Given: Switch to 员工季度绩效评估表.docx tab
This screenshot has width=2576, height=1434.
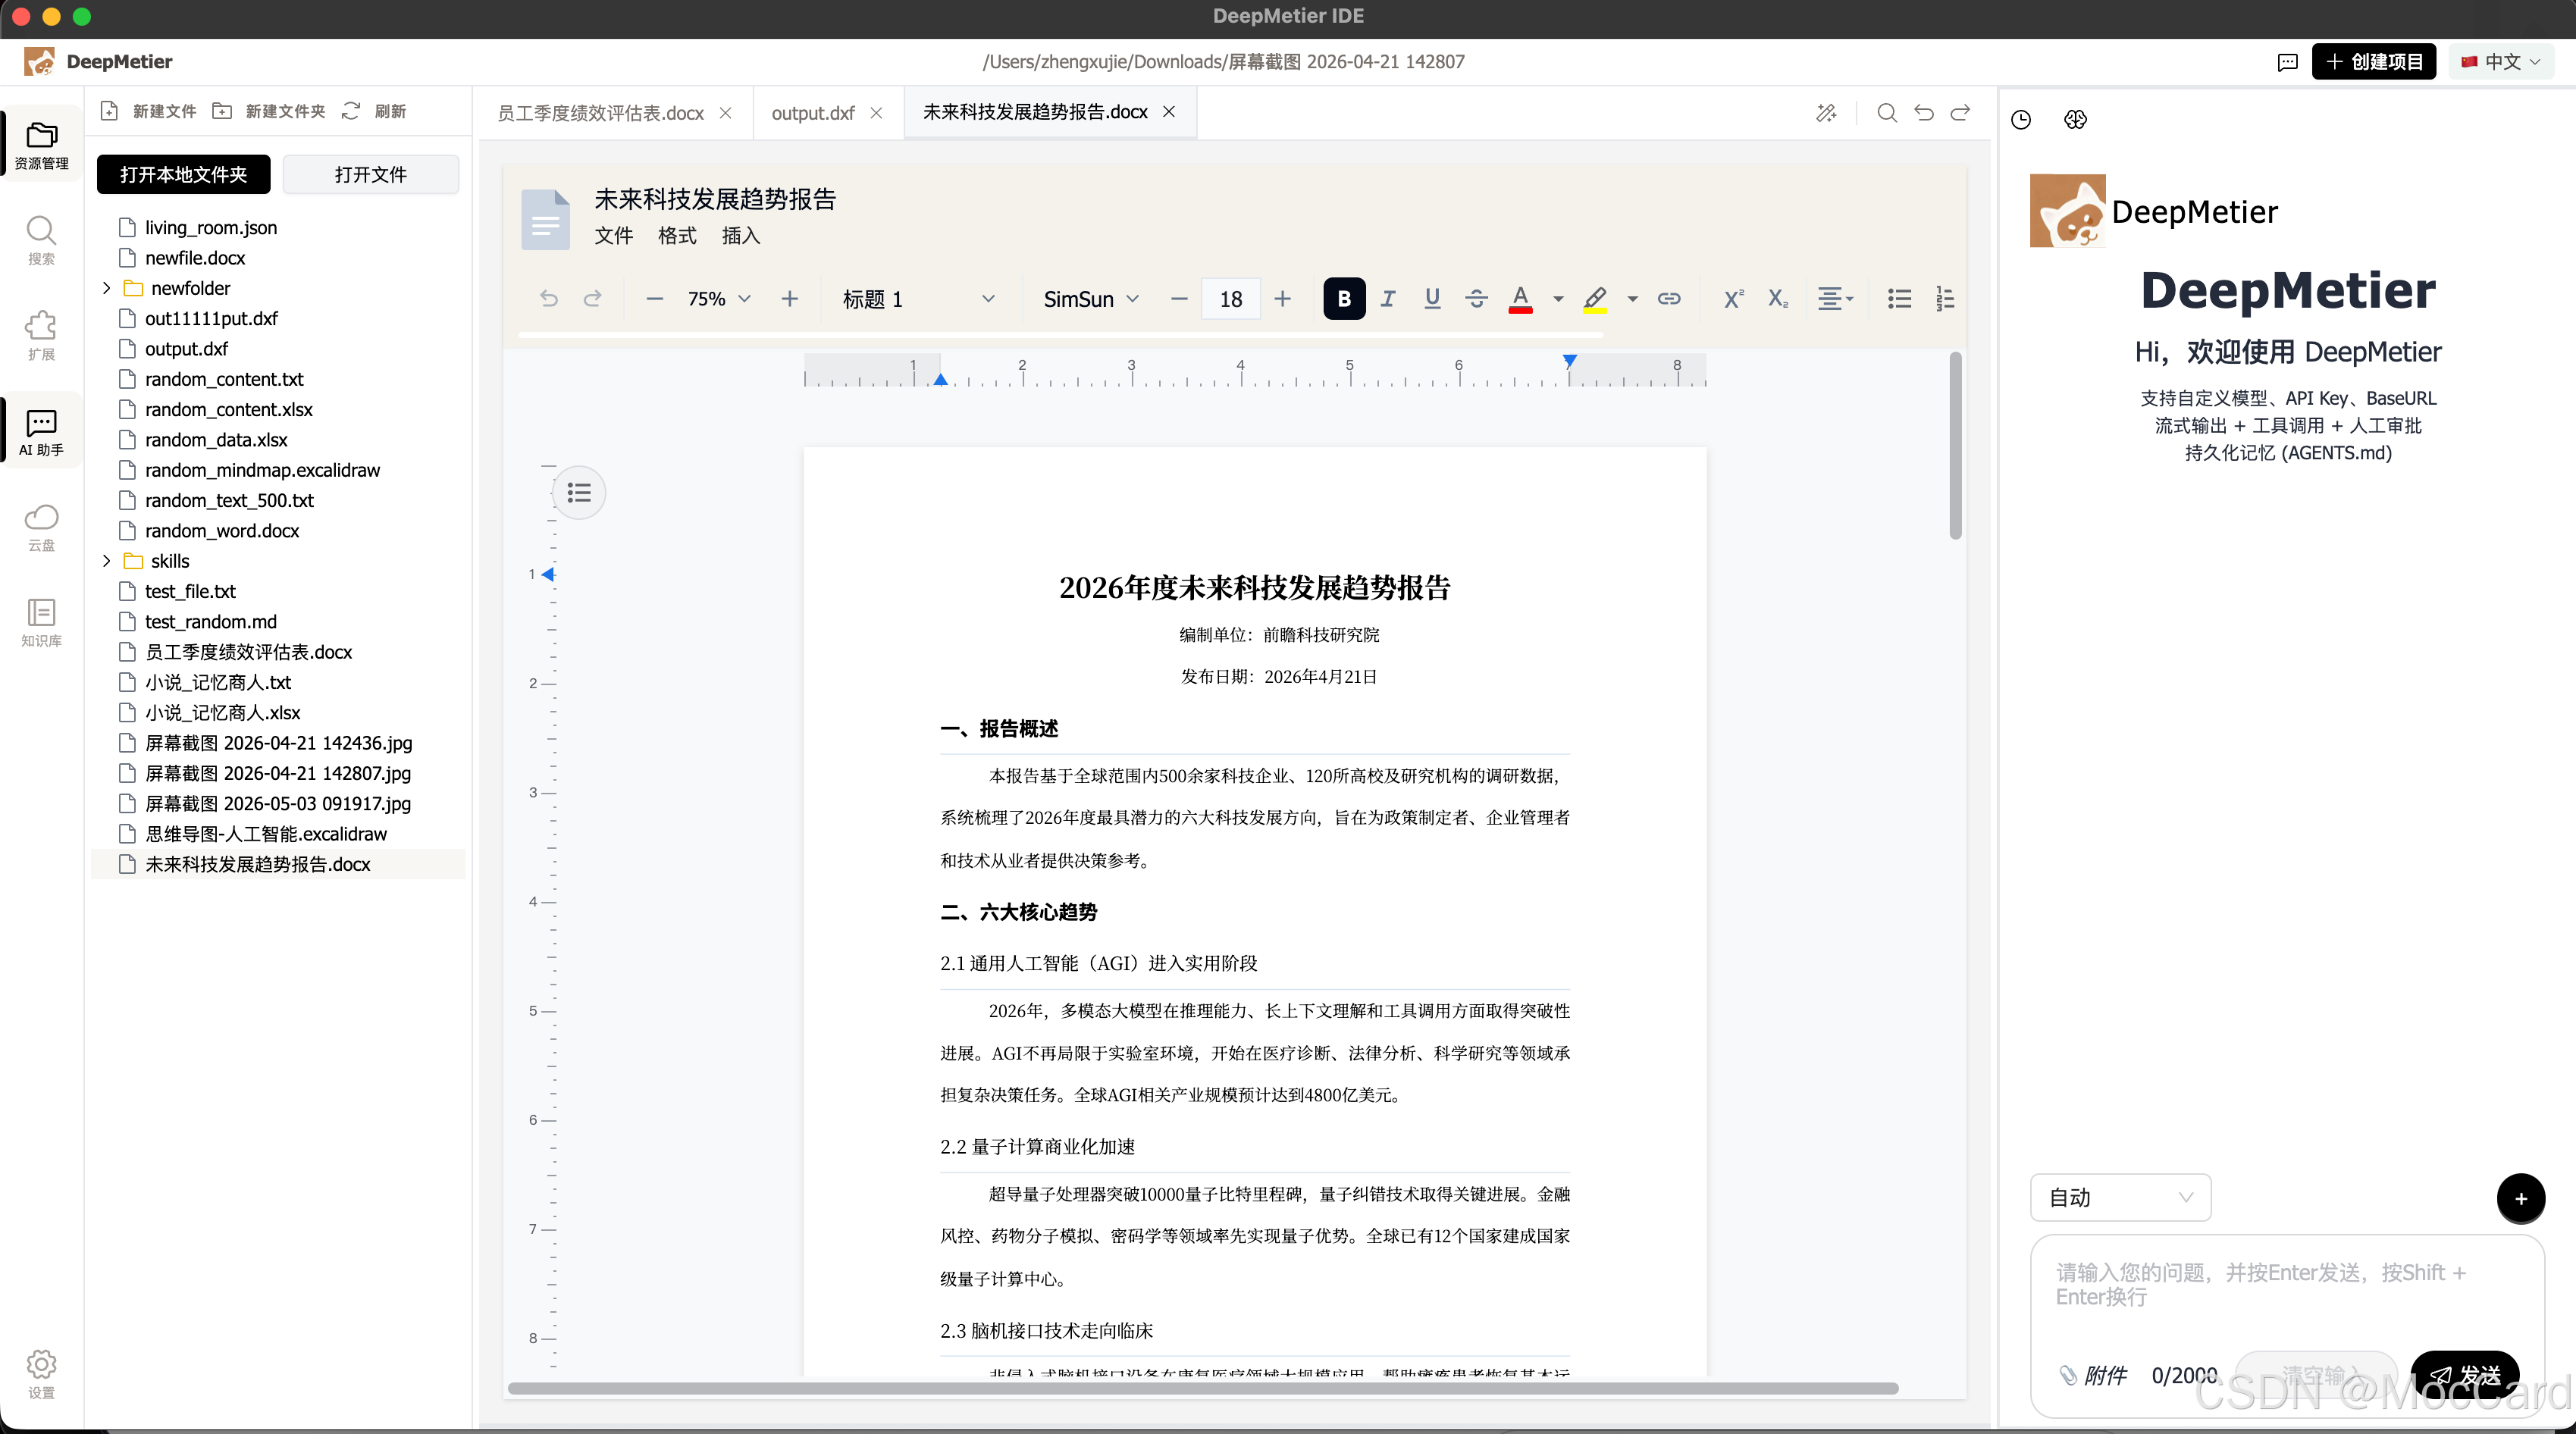Looking at the screenshot, I should (600, 113).
